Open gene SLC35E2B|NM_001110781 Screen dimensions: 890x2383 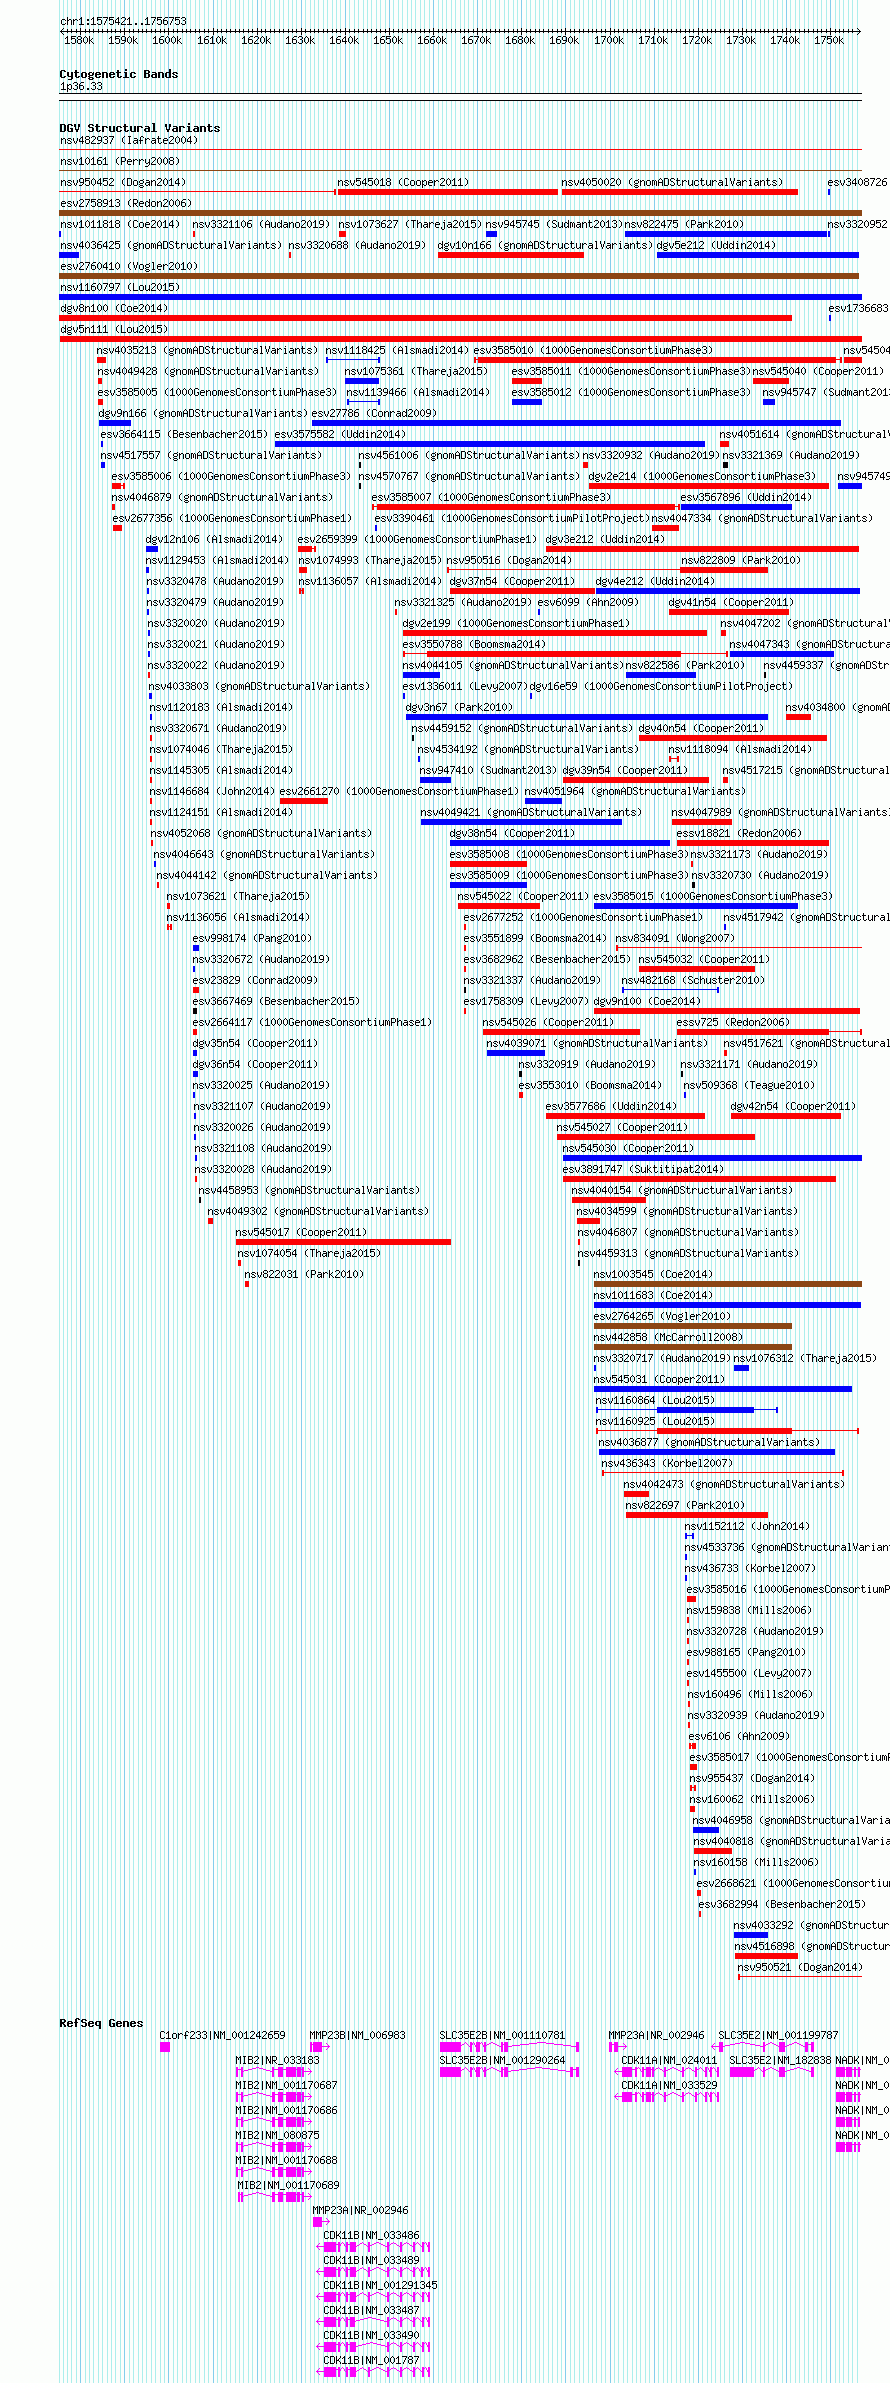pyautogui.click(x=502, y=2035)
